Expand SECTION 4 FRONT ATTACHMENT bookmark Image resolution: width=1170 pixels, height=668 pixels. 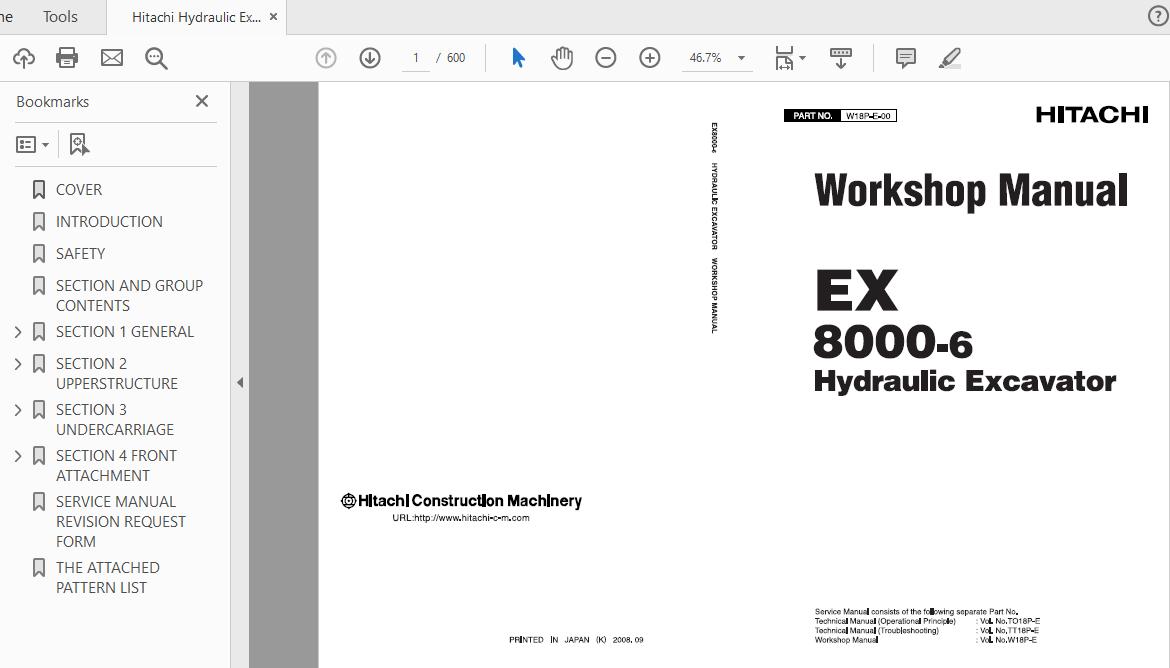[18, 456]
